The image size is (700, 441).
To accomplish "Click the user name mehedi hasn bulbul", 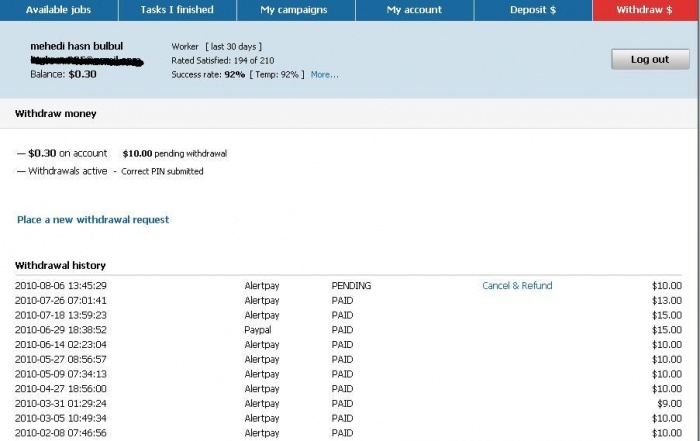I will pyautogui.click(x=76, y=46).
